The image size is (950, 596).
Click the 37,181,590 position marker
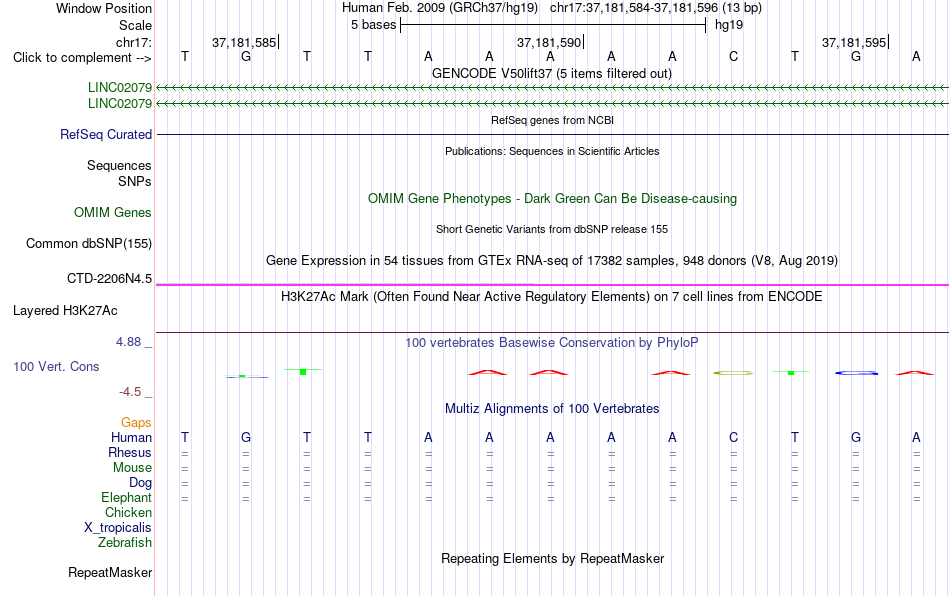click(x=549, y=42)
